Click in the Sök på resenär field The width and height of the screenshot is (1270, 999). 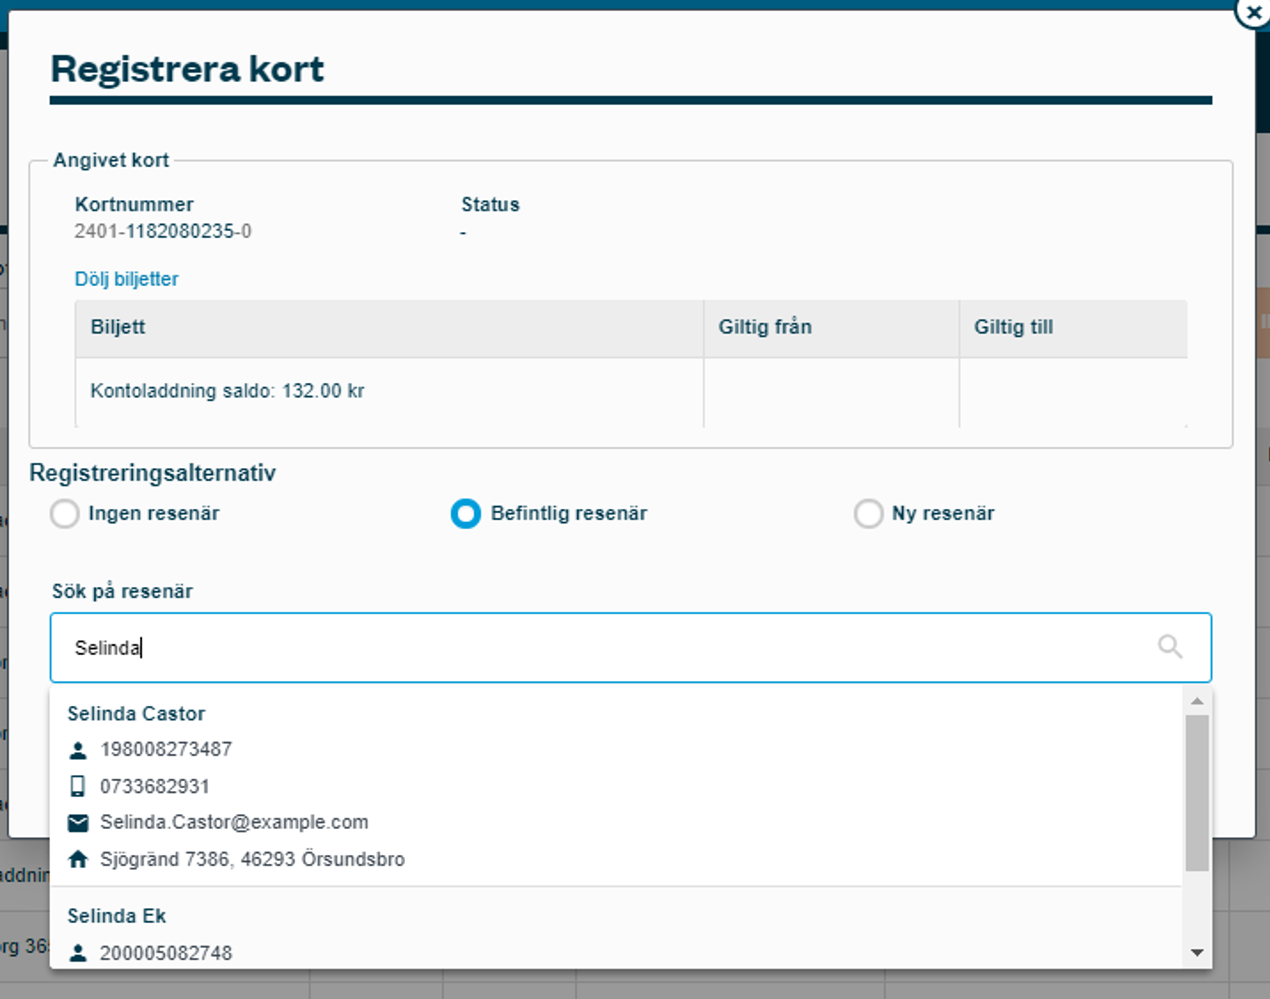[600, 648]
